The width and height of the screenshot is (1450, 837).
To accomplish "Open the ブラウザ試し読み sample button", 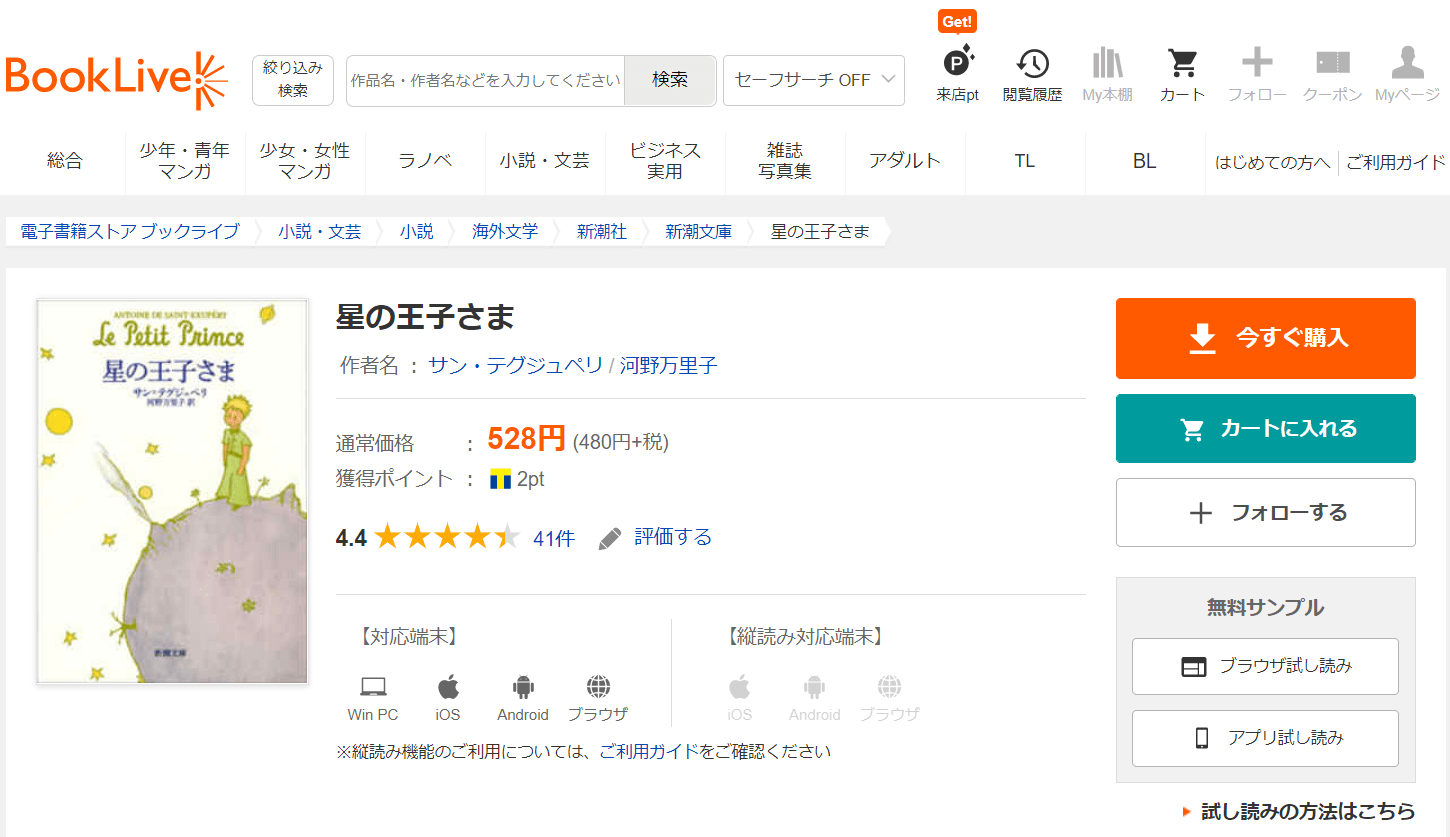I will tap(1265, 666).
